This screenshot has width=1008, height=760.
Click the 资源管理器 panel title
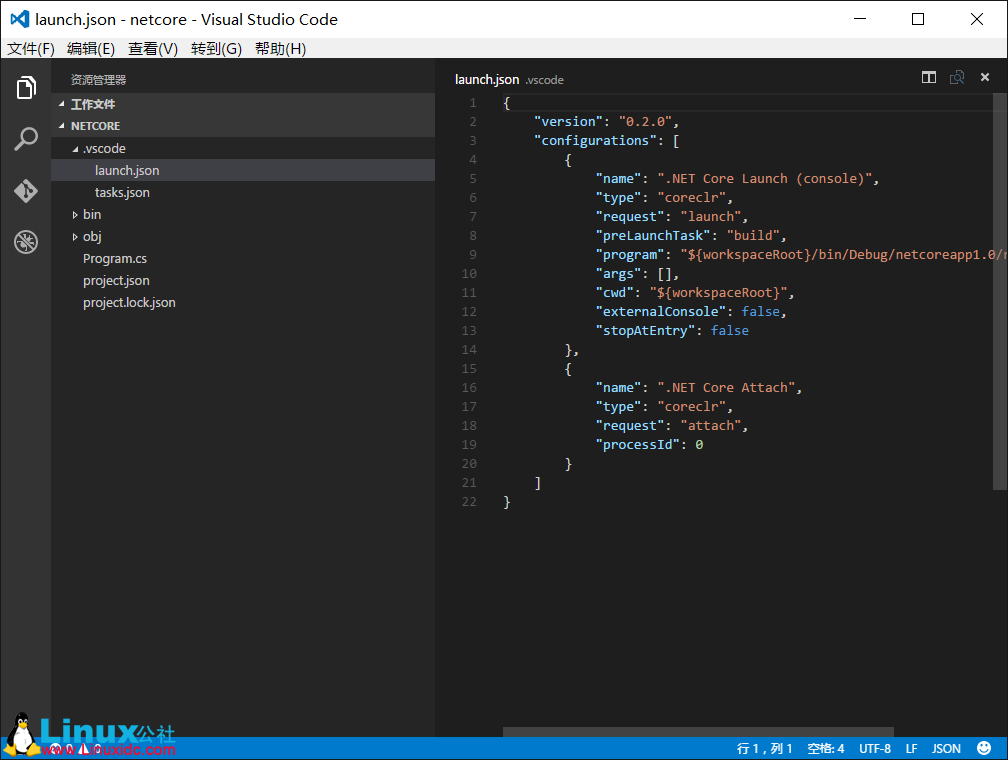click(x=98, y=80)
